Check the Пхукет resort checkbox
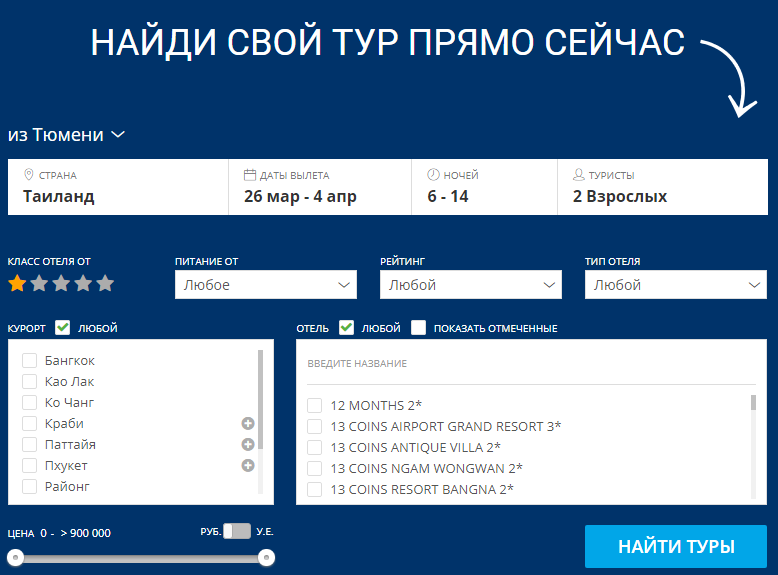Image resolution: width=778 pixels, height=575 pixels. coord(29,465)
